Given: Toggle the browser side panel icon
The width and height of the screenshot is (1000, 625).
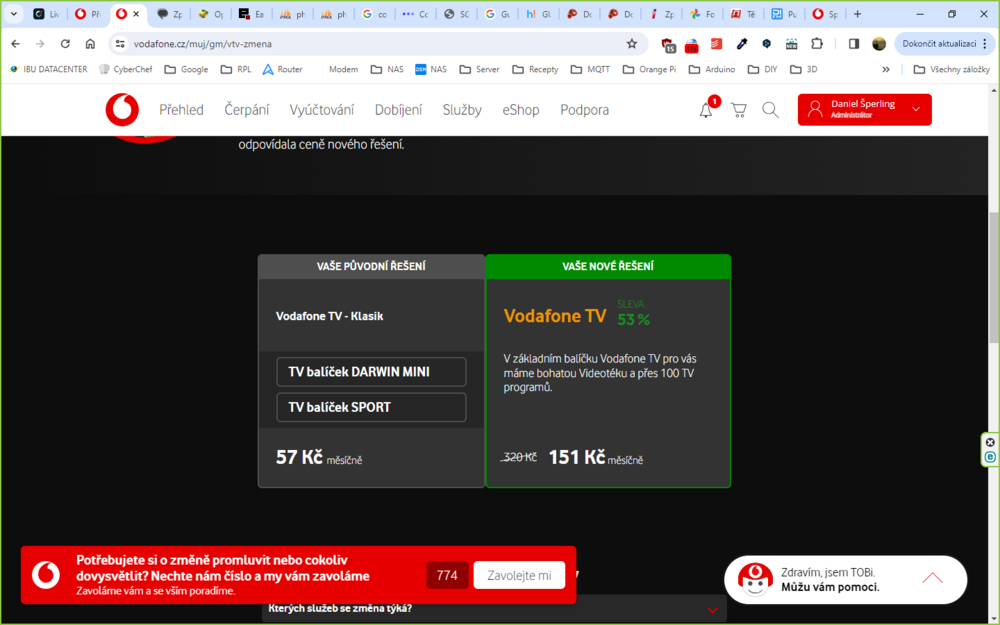Looking at the screenshot, I should tap(854, 43).
